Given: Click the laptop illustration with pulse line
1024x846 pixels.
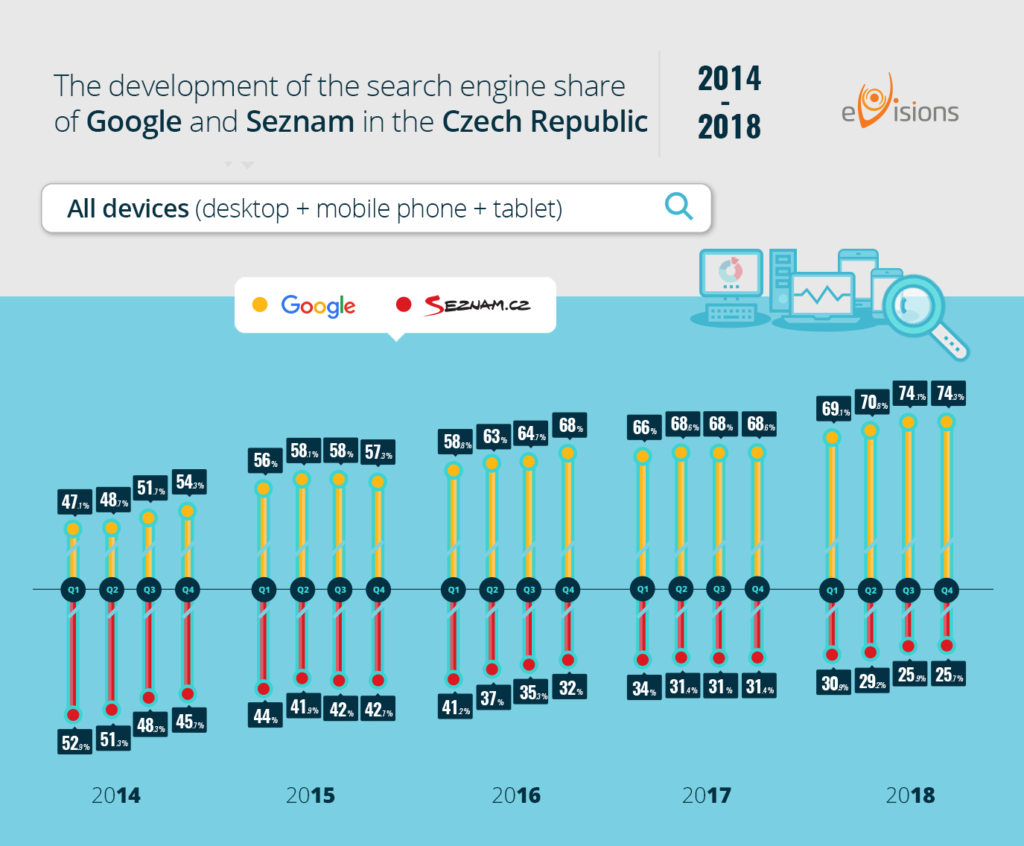Looking at the screenshot, I should point(822,299).
